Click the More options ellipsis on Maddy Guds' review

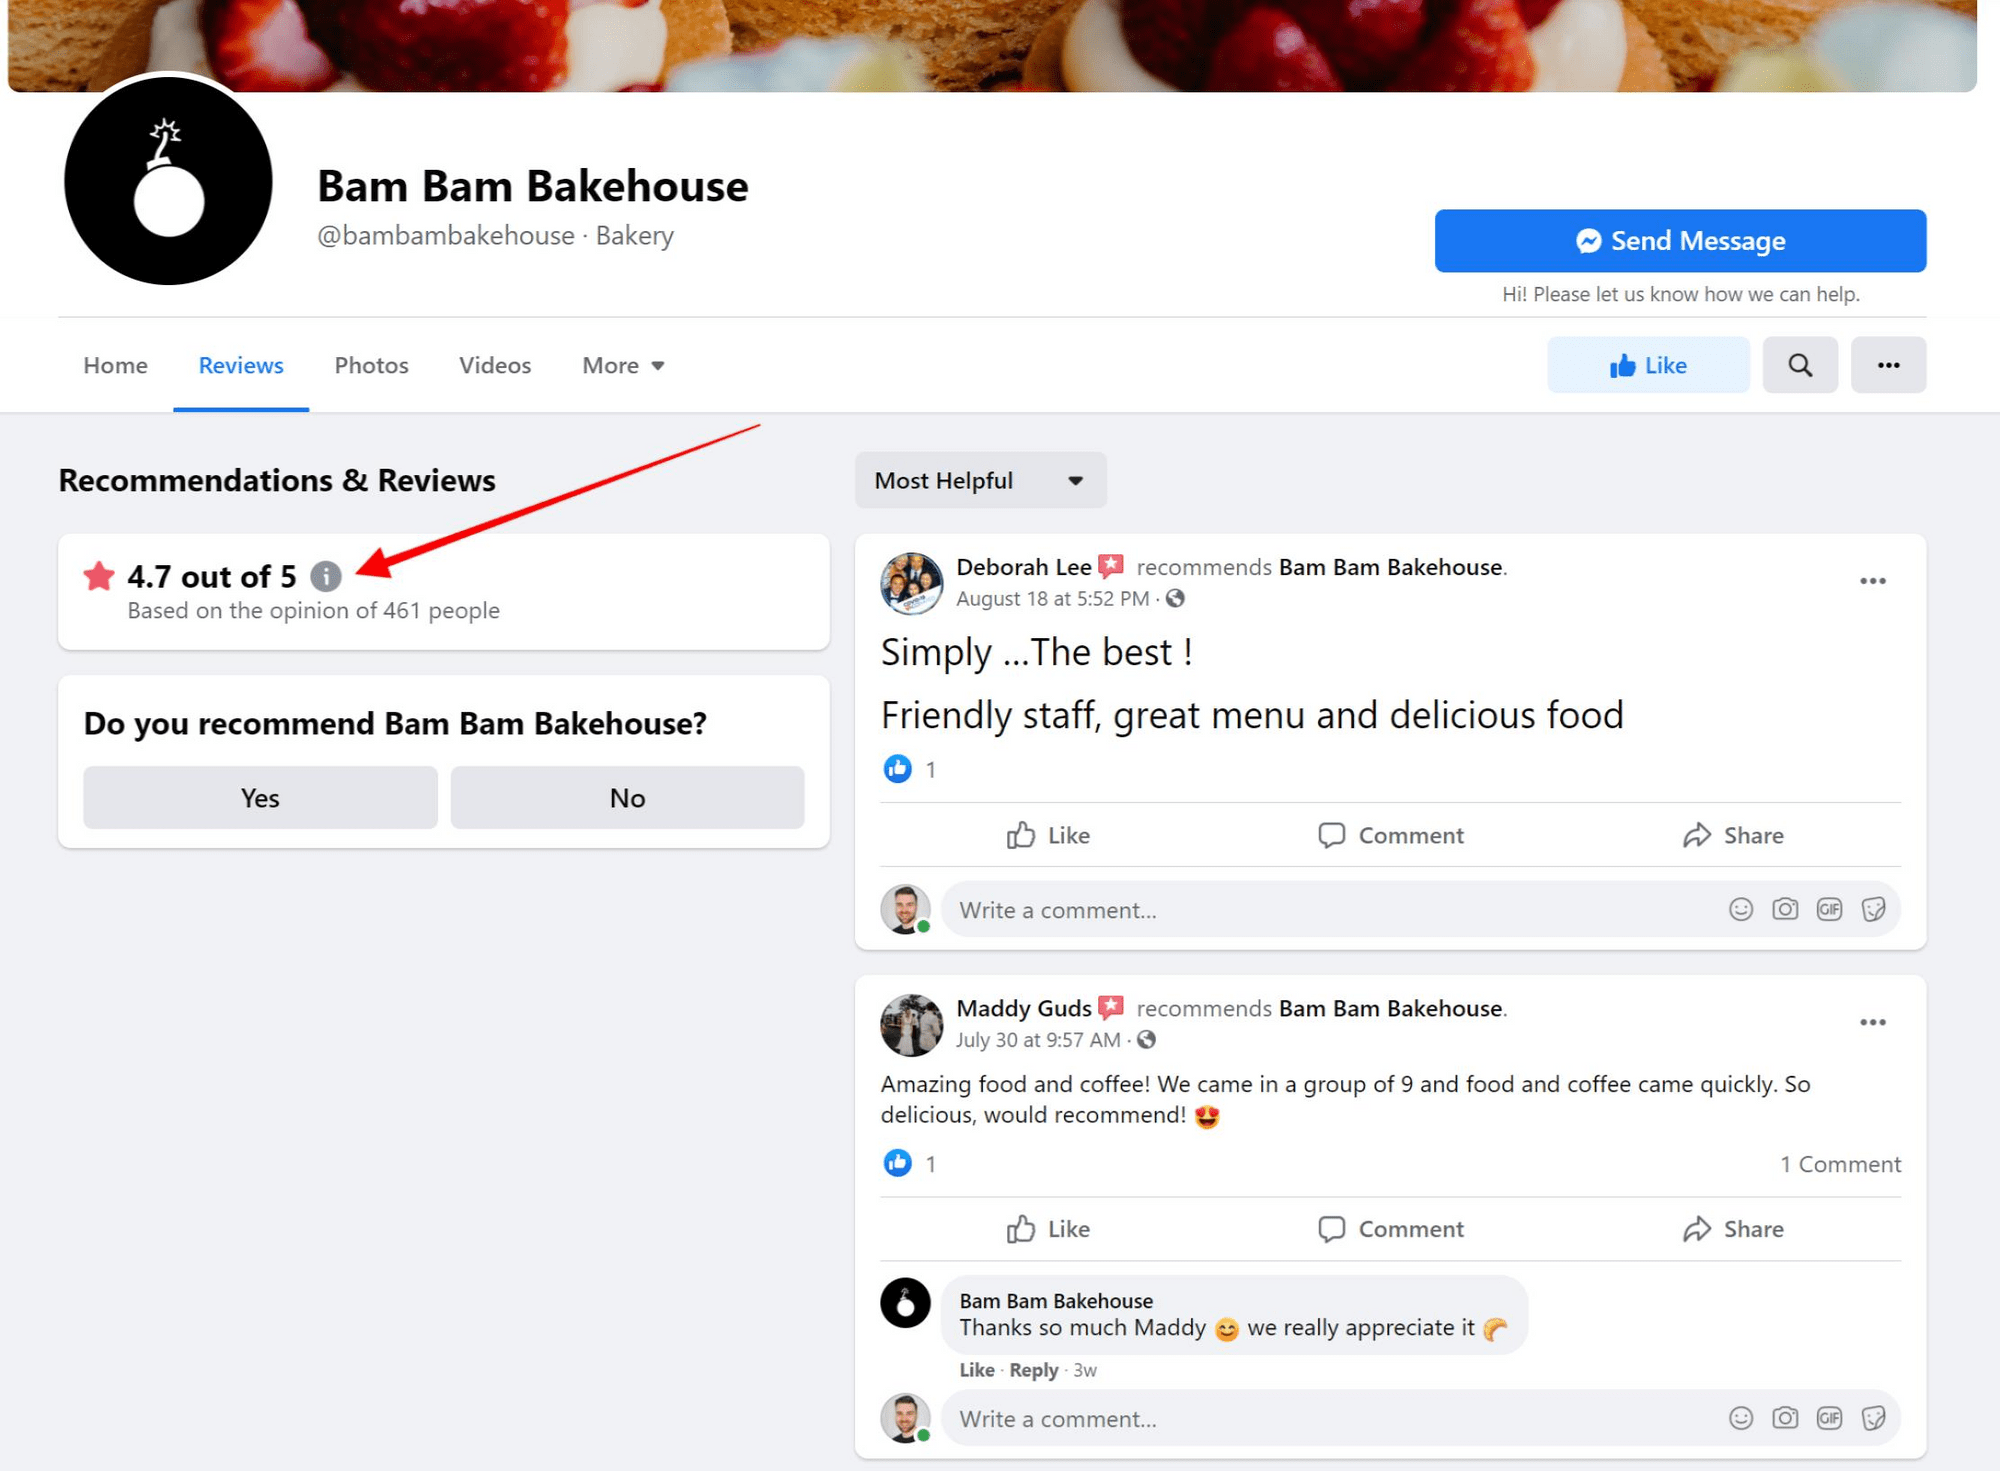click(1873, 1021)
